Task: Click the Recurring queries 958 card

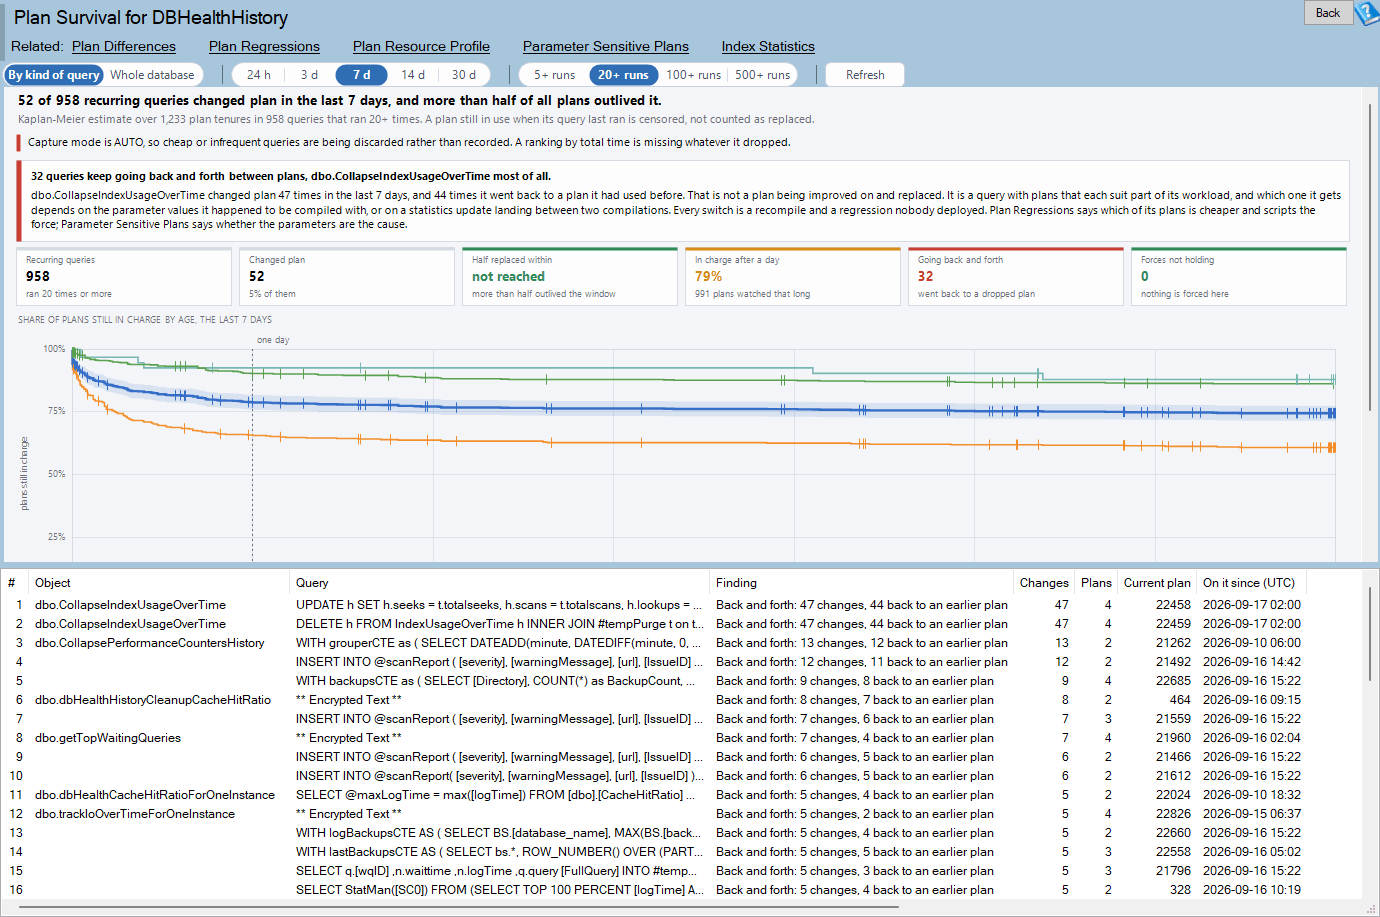Action: coord(124,276)
